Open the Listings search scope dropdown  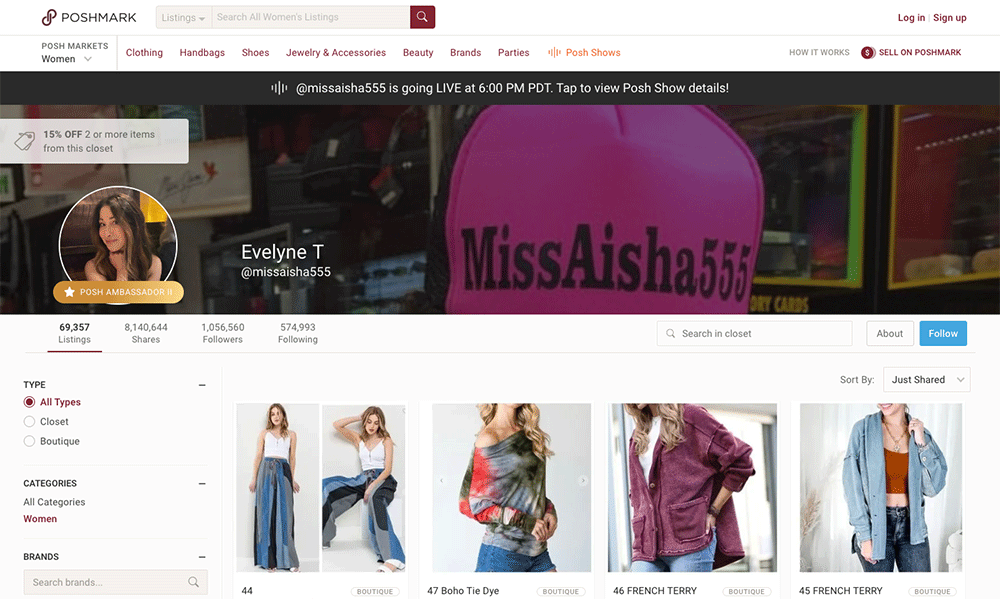pos(184,17)
